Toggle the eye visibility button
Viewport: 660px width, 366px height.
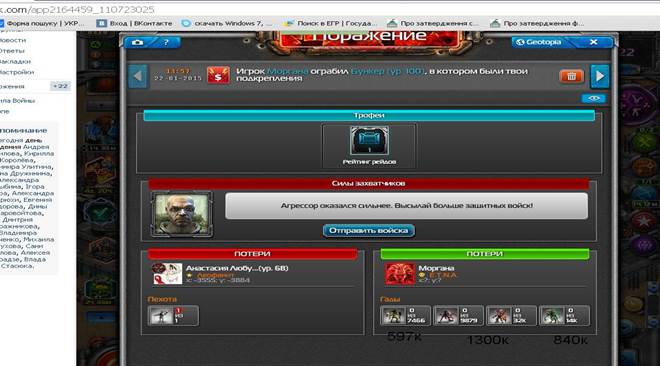tap(593, 98)
